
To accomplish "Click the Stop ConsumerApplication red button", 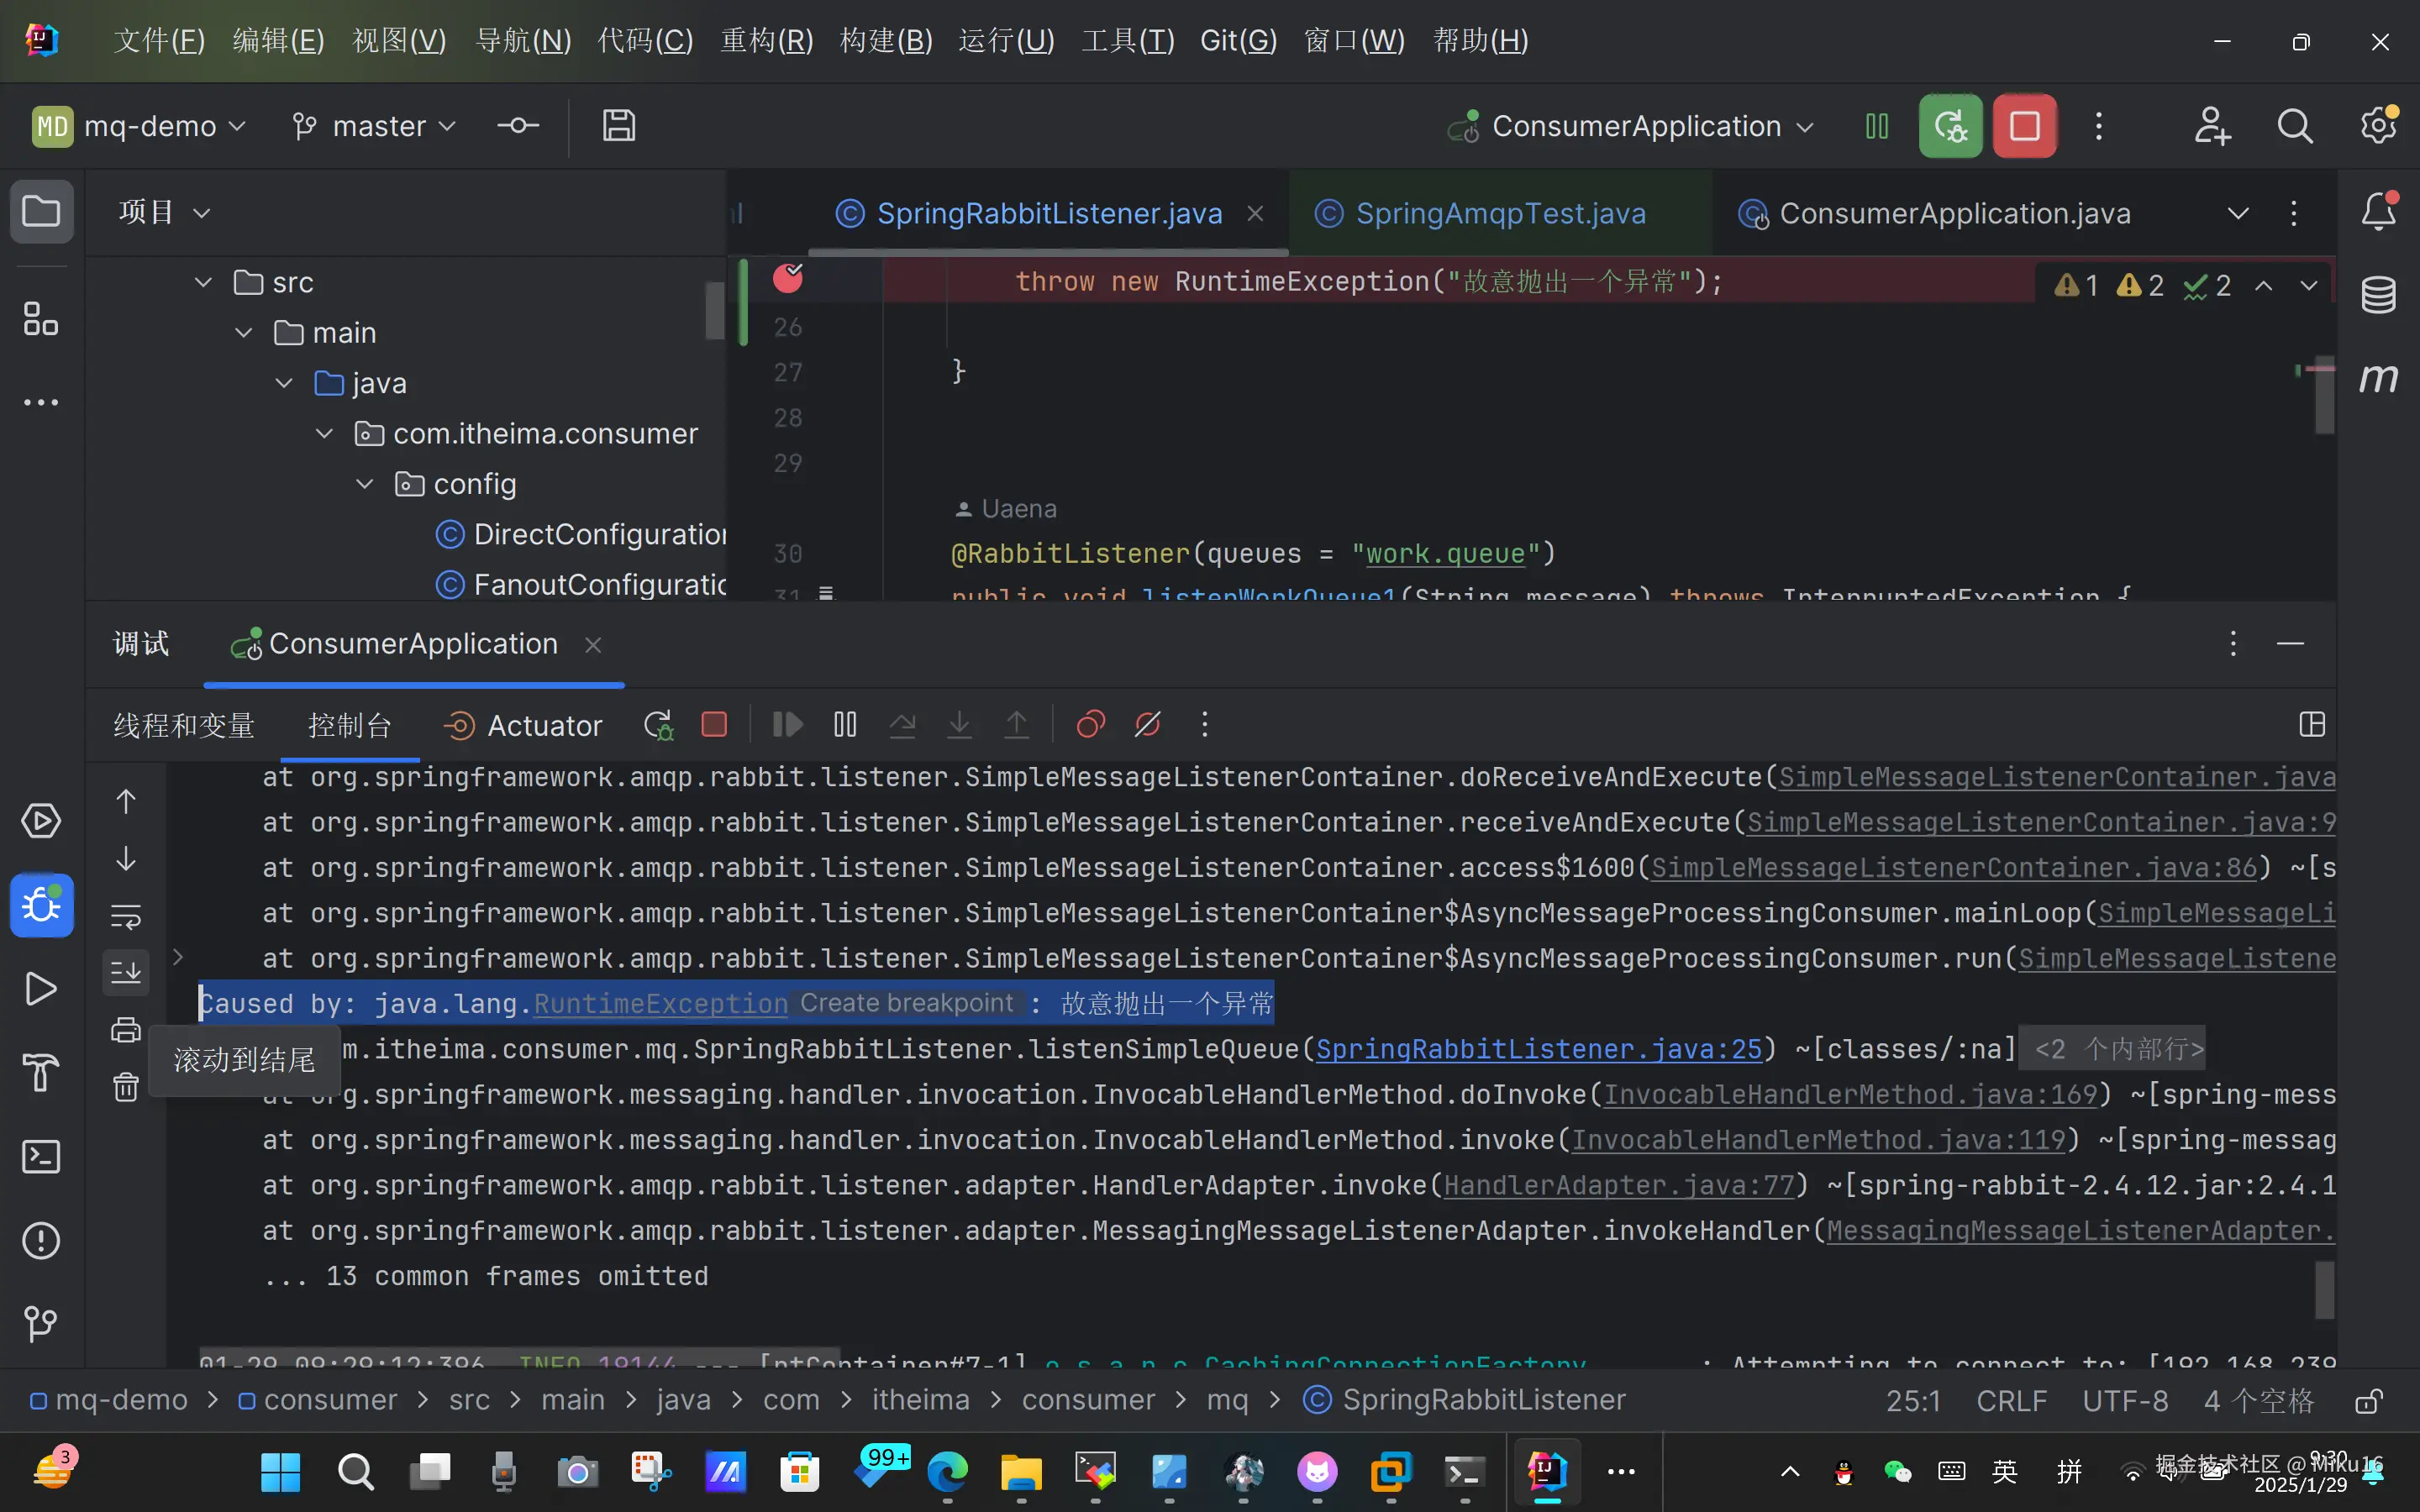I will pos(2024,126).
